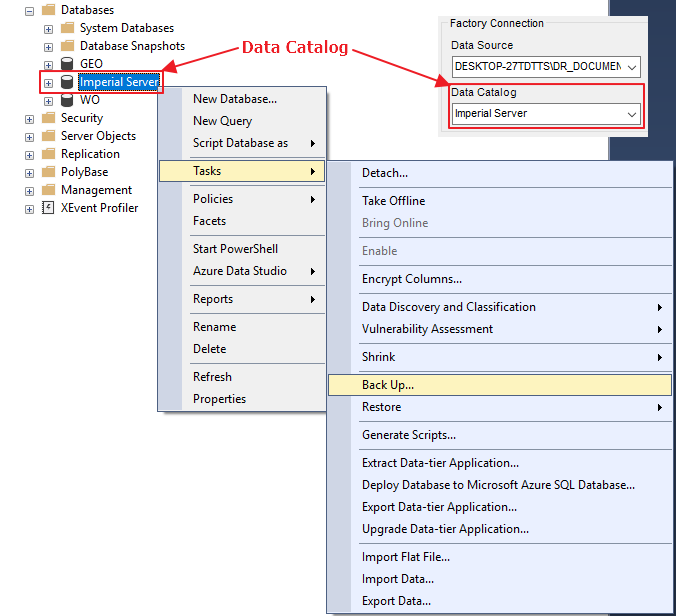Open the Data Source dropdown
Viewport: 676px width, 616px height.
(x=632, y=67)
